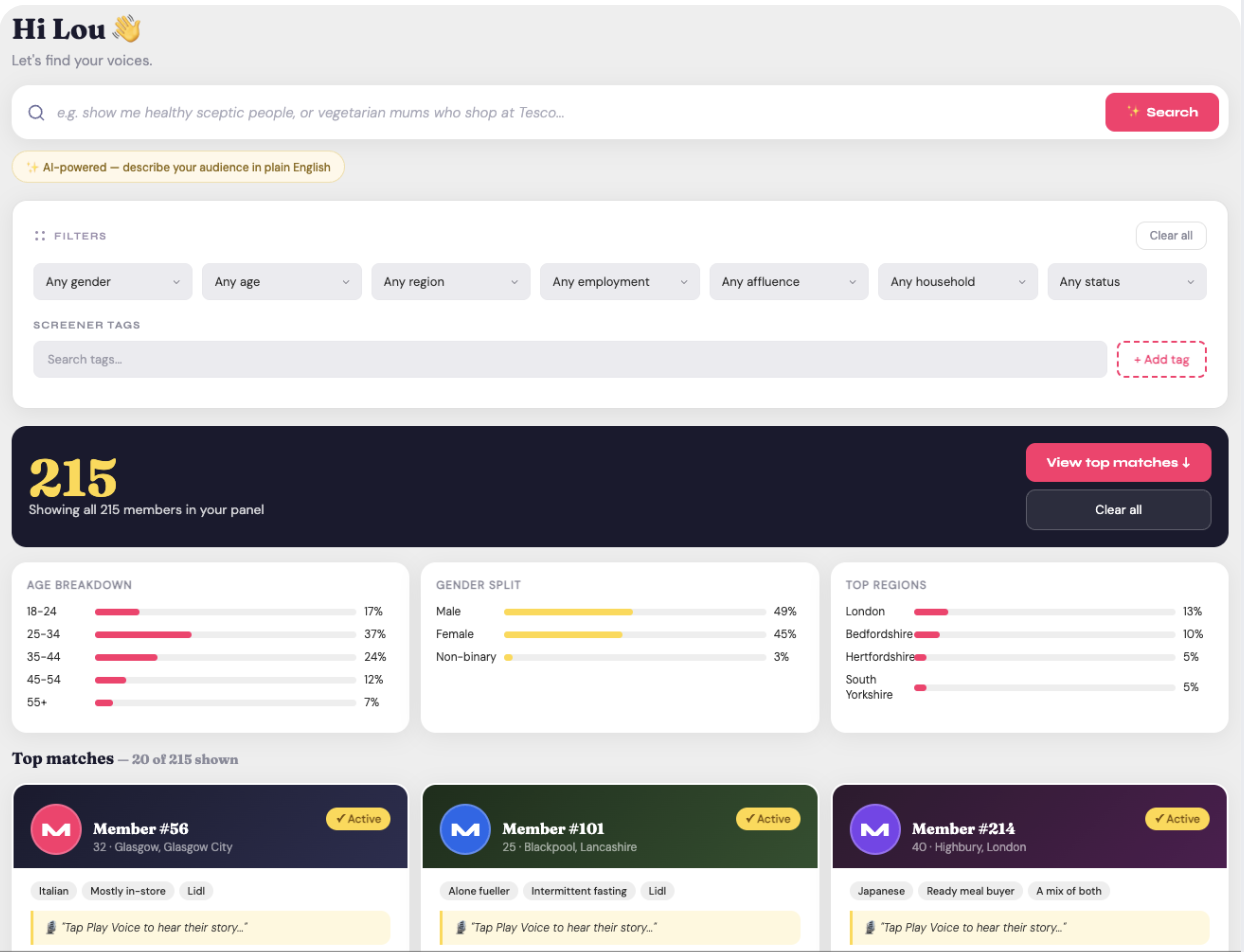Click the Male gender split bar
The image size is (1244, 952).
pyautogui.click(x=634, y=611)
